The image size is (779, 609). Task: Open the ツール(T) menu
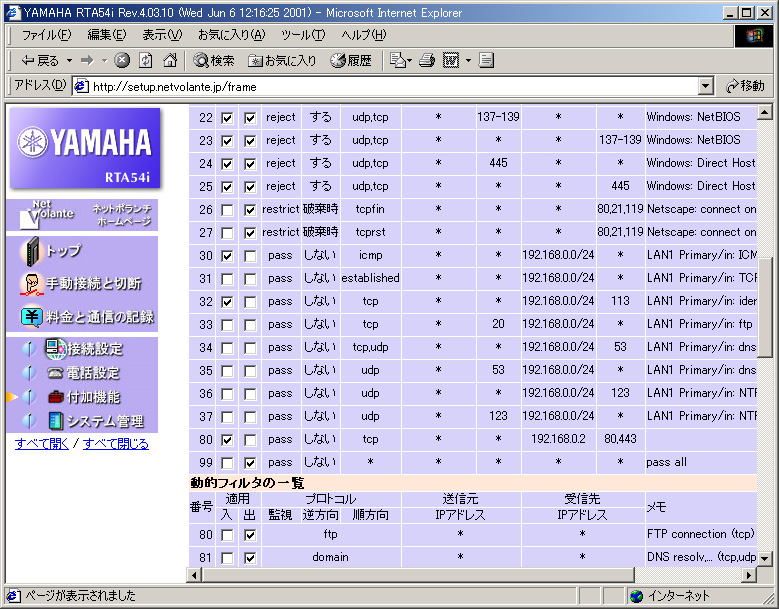point(303,35)
